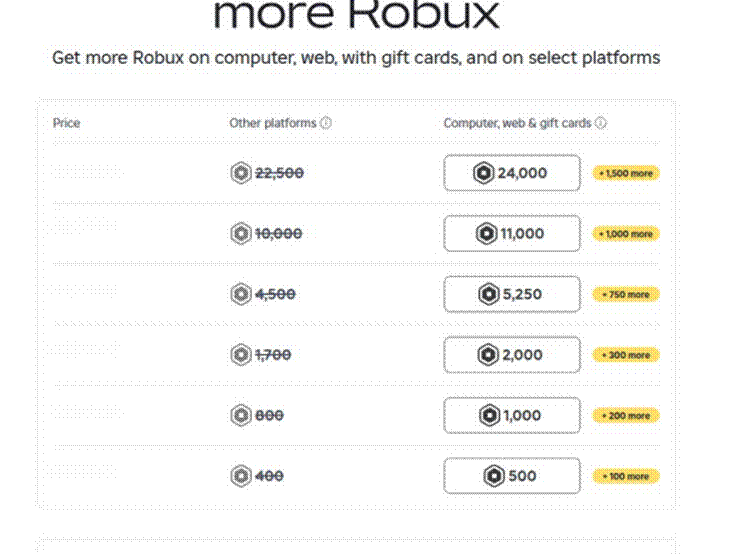Screen dimensions: 752x555
Task: Click Robux icon beside crossed-out 22,500
Action: pos(241,173)
